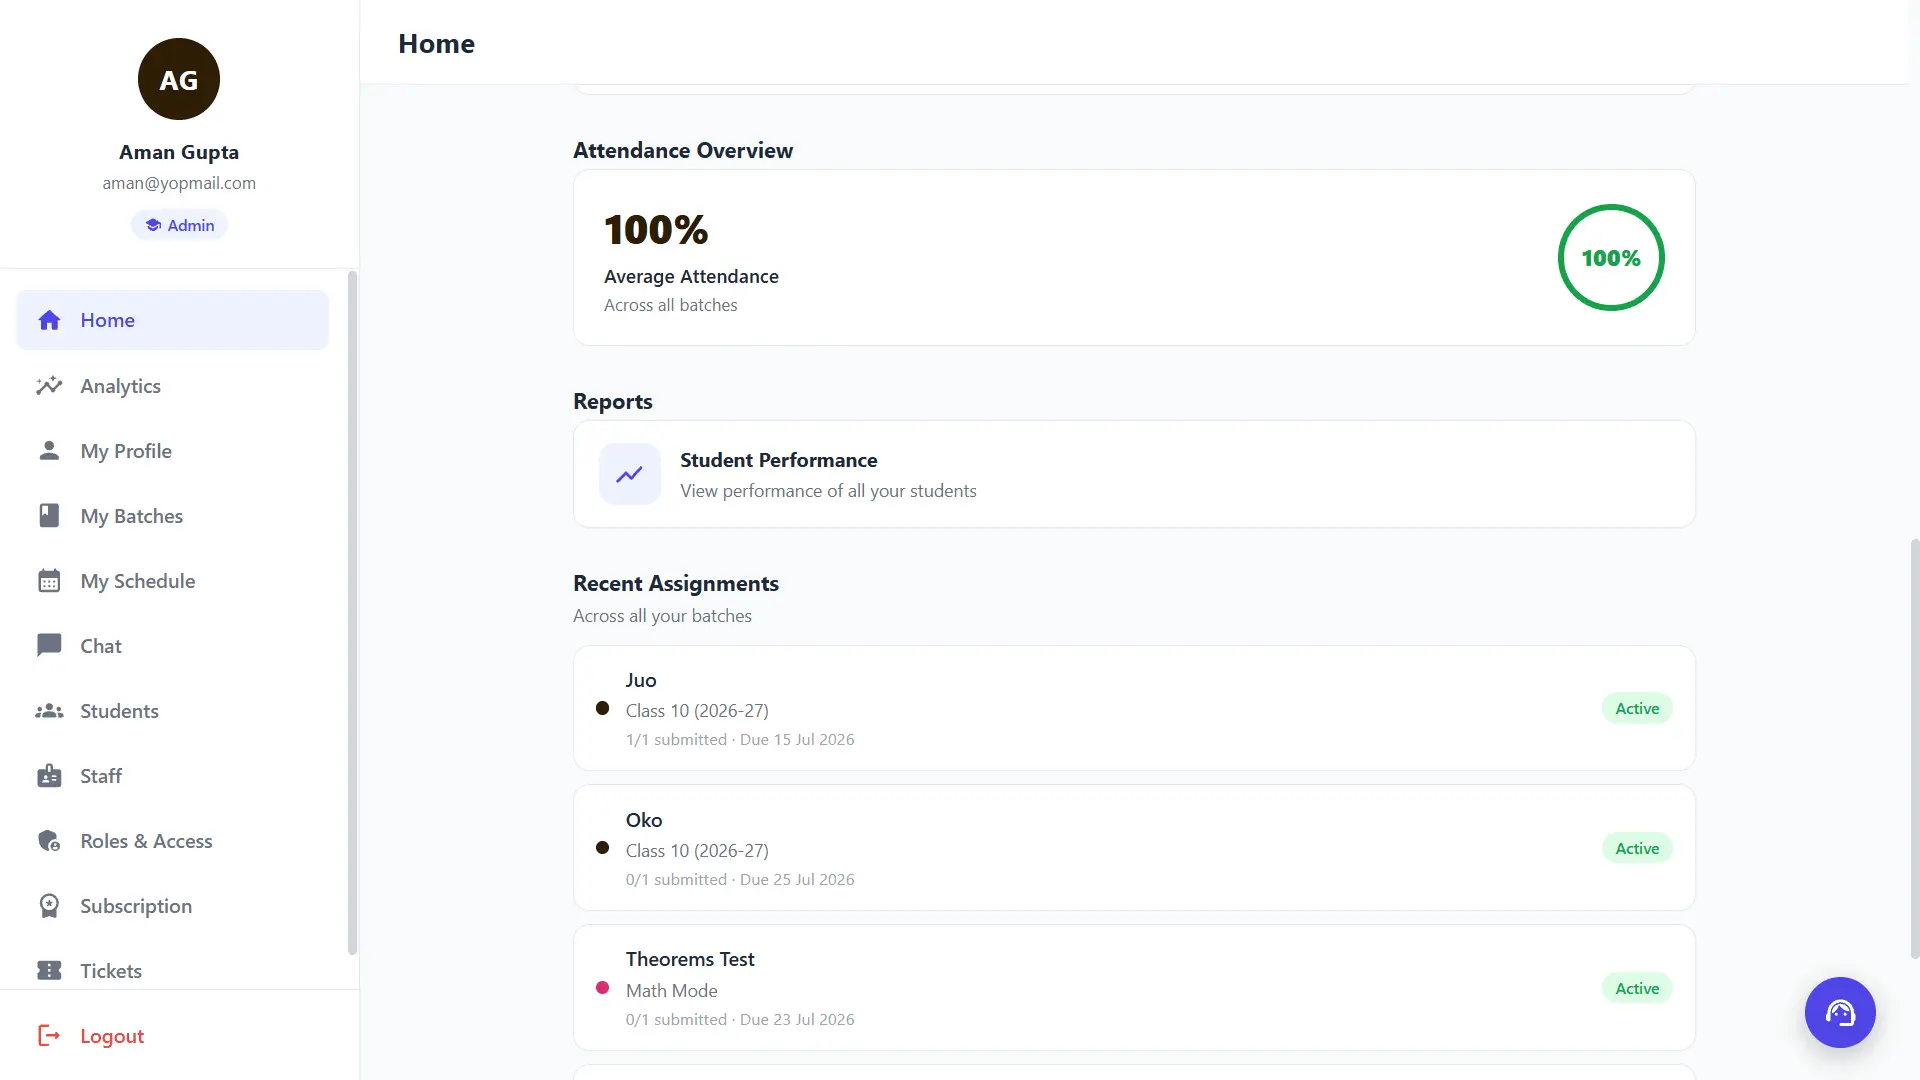Open the Juo assignment card
The height and width of the screenshot is (1080, 1920).
[x=1134, y=708]
